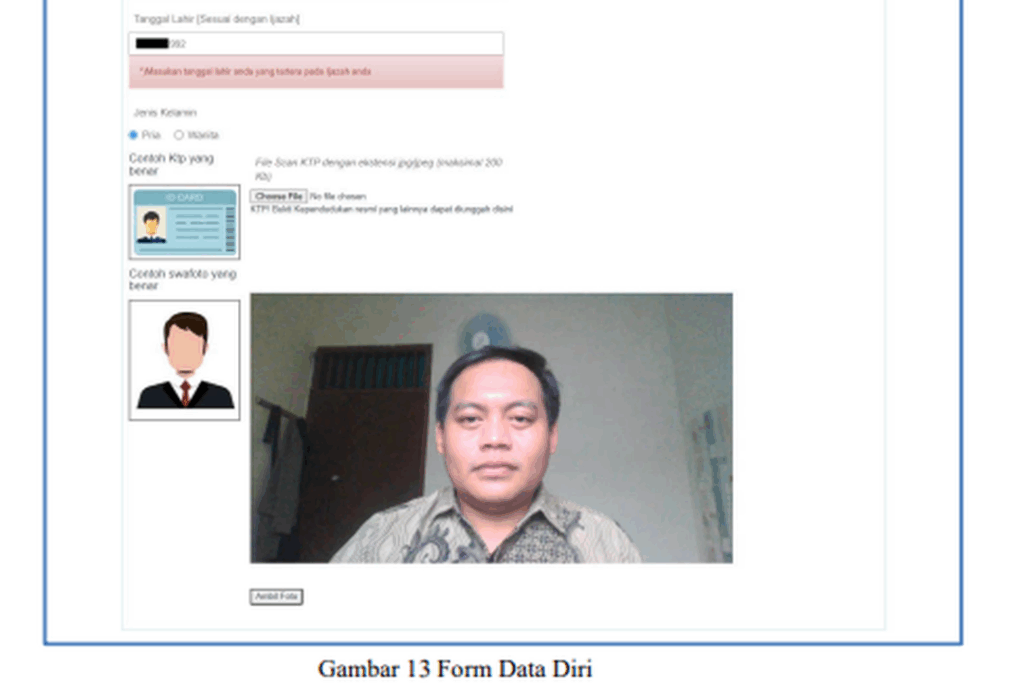Click the 'Contoh Ktp yang benar' label

tap(171, 164)
